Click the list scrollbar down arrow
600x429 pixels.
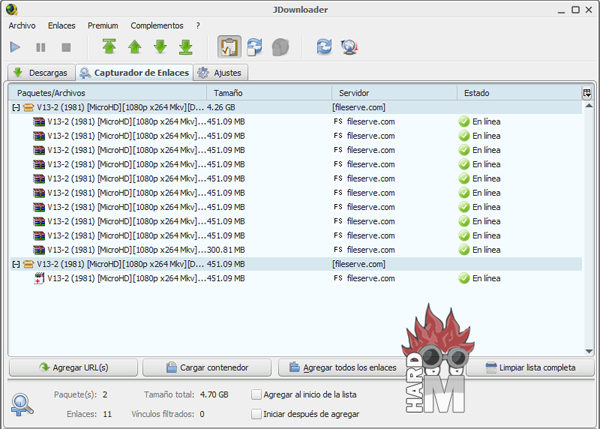point(589,351)
